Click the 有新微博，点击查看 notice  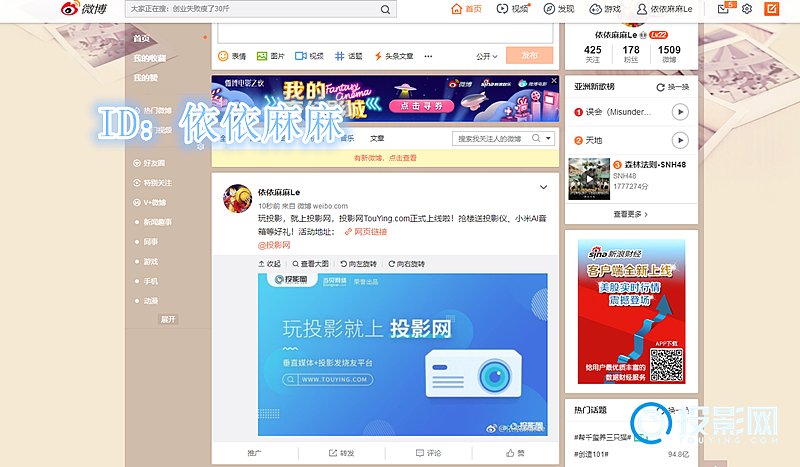(385, 158)
